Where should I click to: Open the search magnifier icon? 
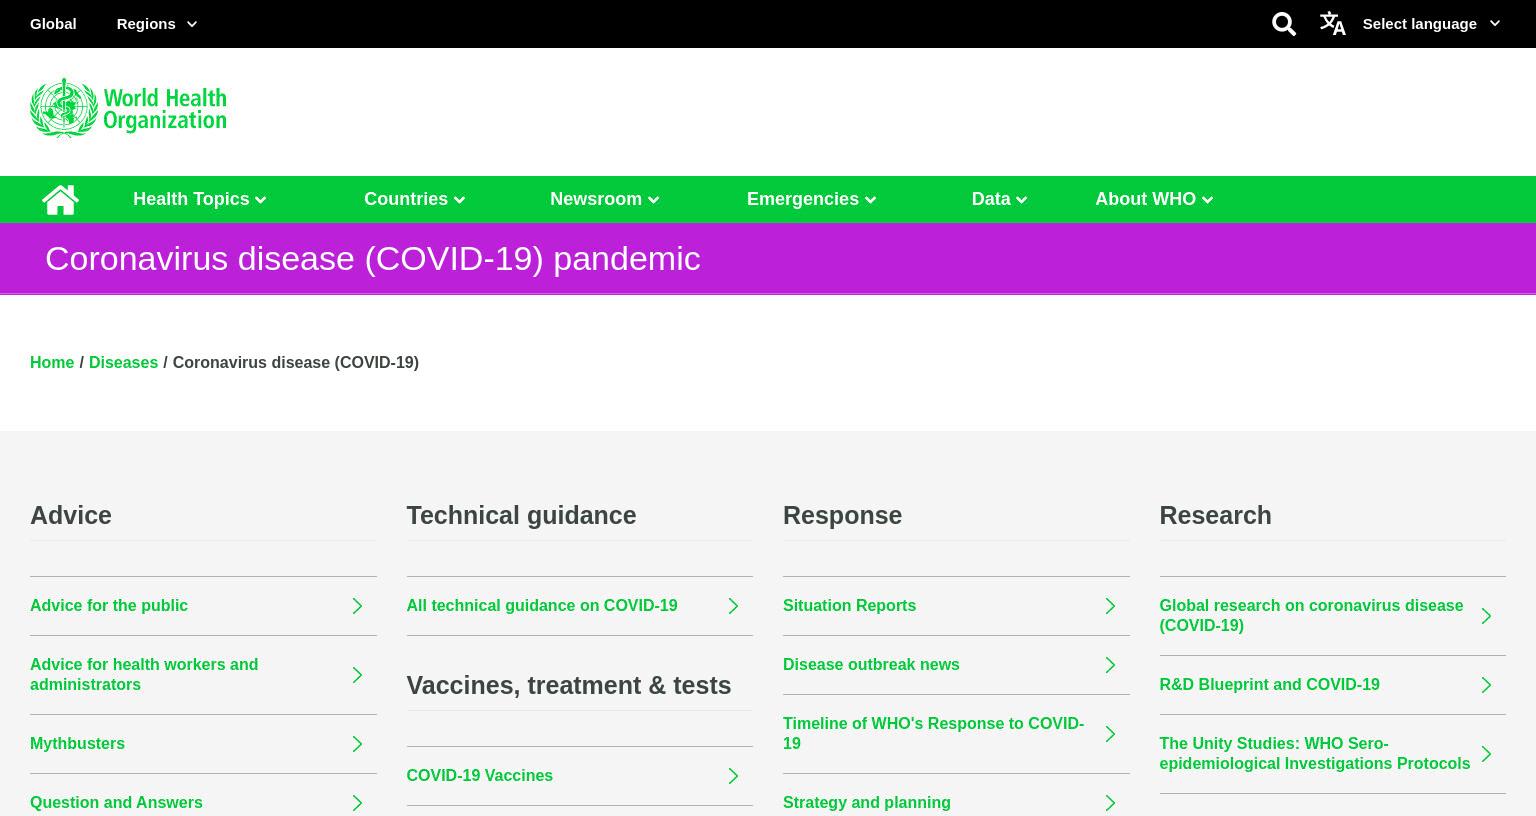tap(1284, 24)
